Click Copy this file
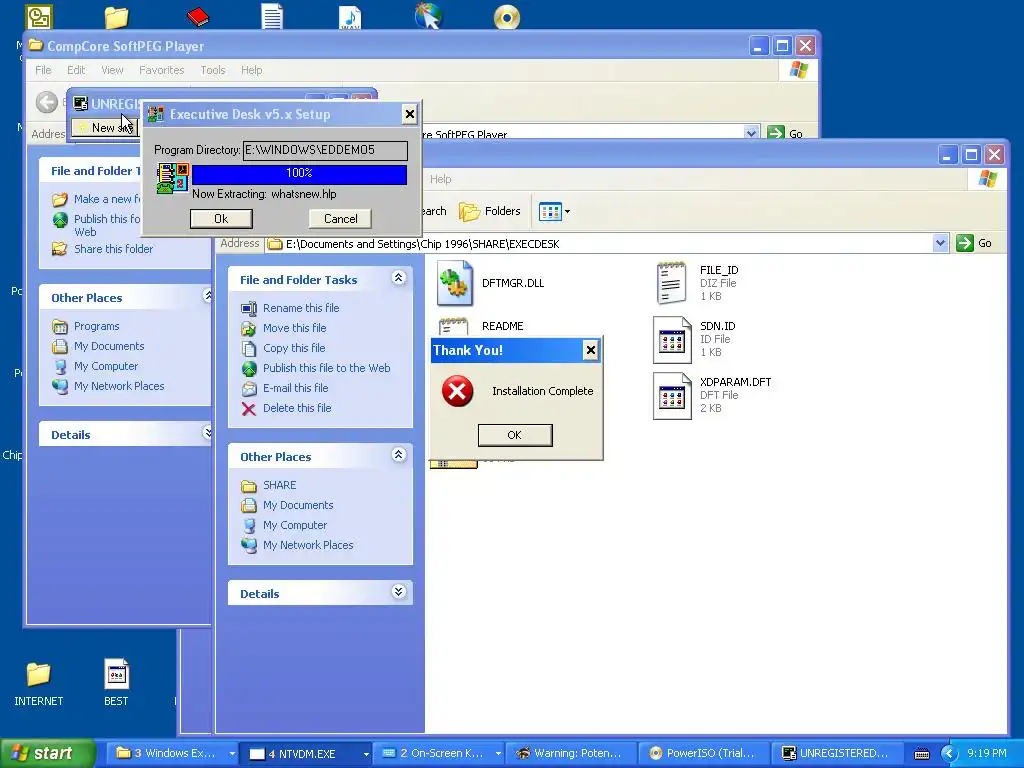 (x=294, y=348)
